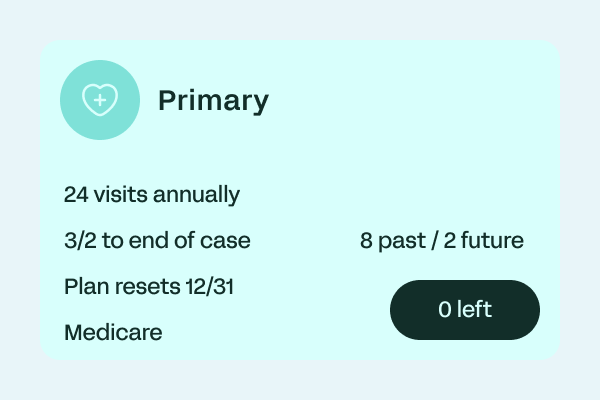Click the pale blue background outside card
Image resolution: width=600 pixels, height=400 pixels.
click(x=300, y=19)
